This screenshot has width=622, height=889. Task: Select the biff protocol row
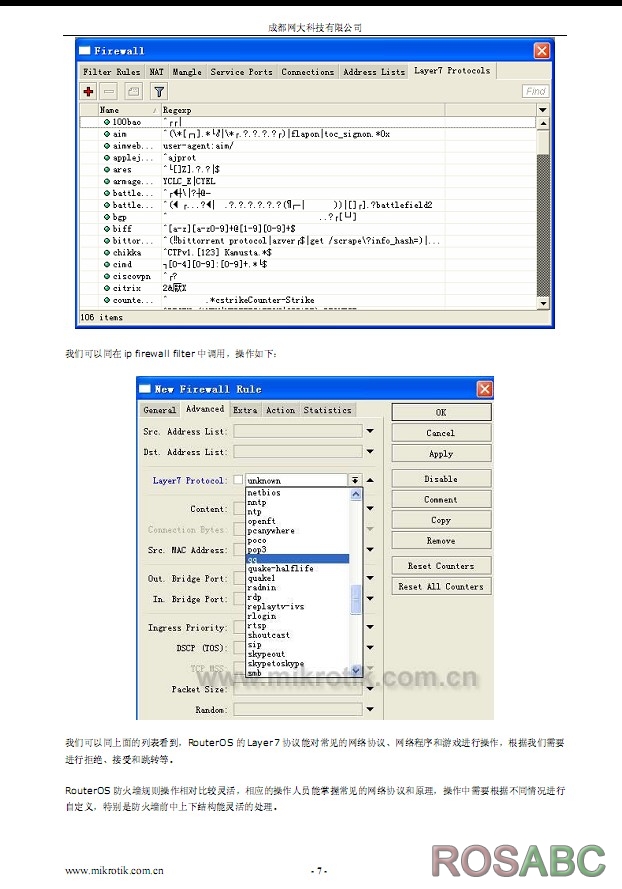point(308,228)
